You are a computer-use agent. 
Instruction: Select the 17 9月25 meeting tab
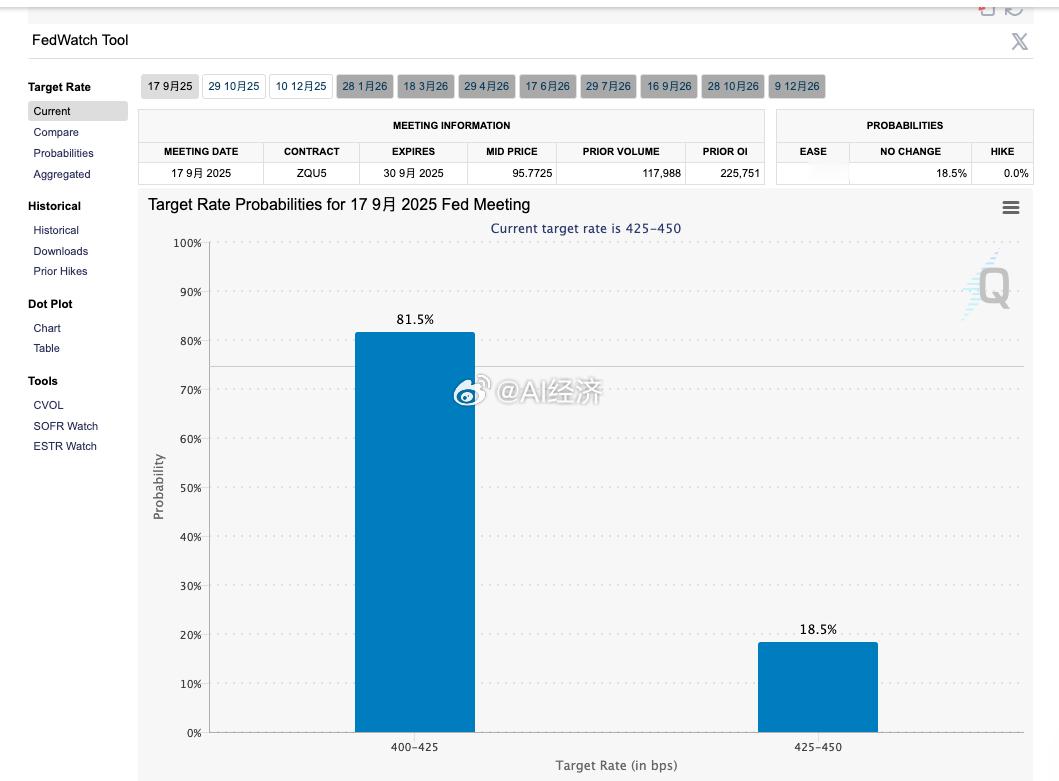[x=170, y=86]
